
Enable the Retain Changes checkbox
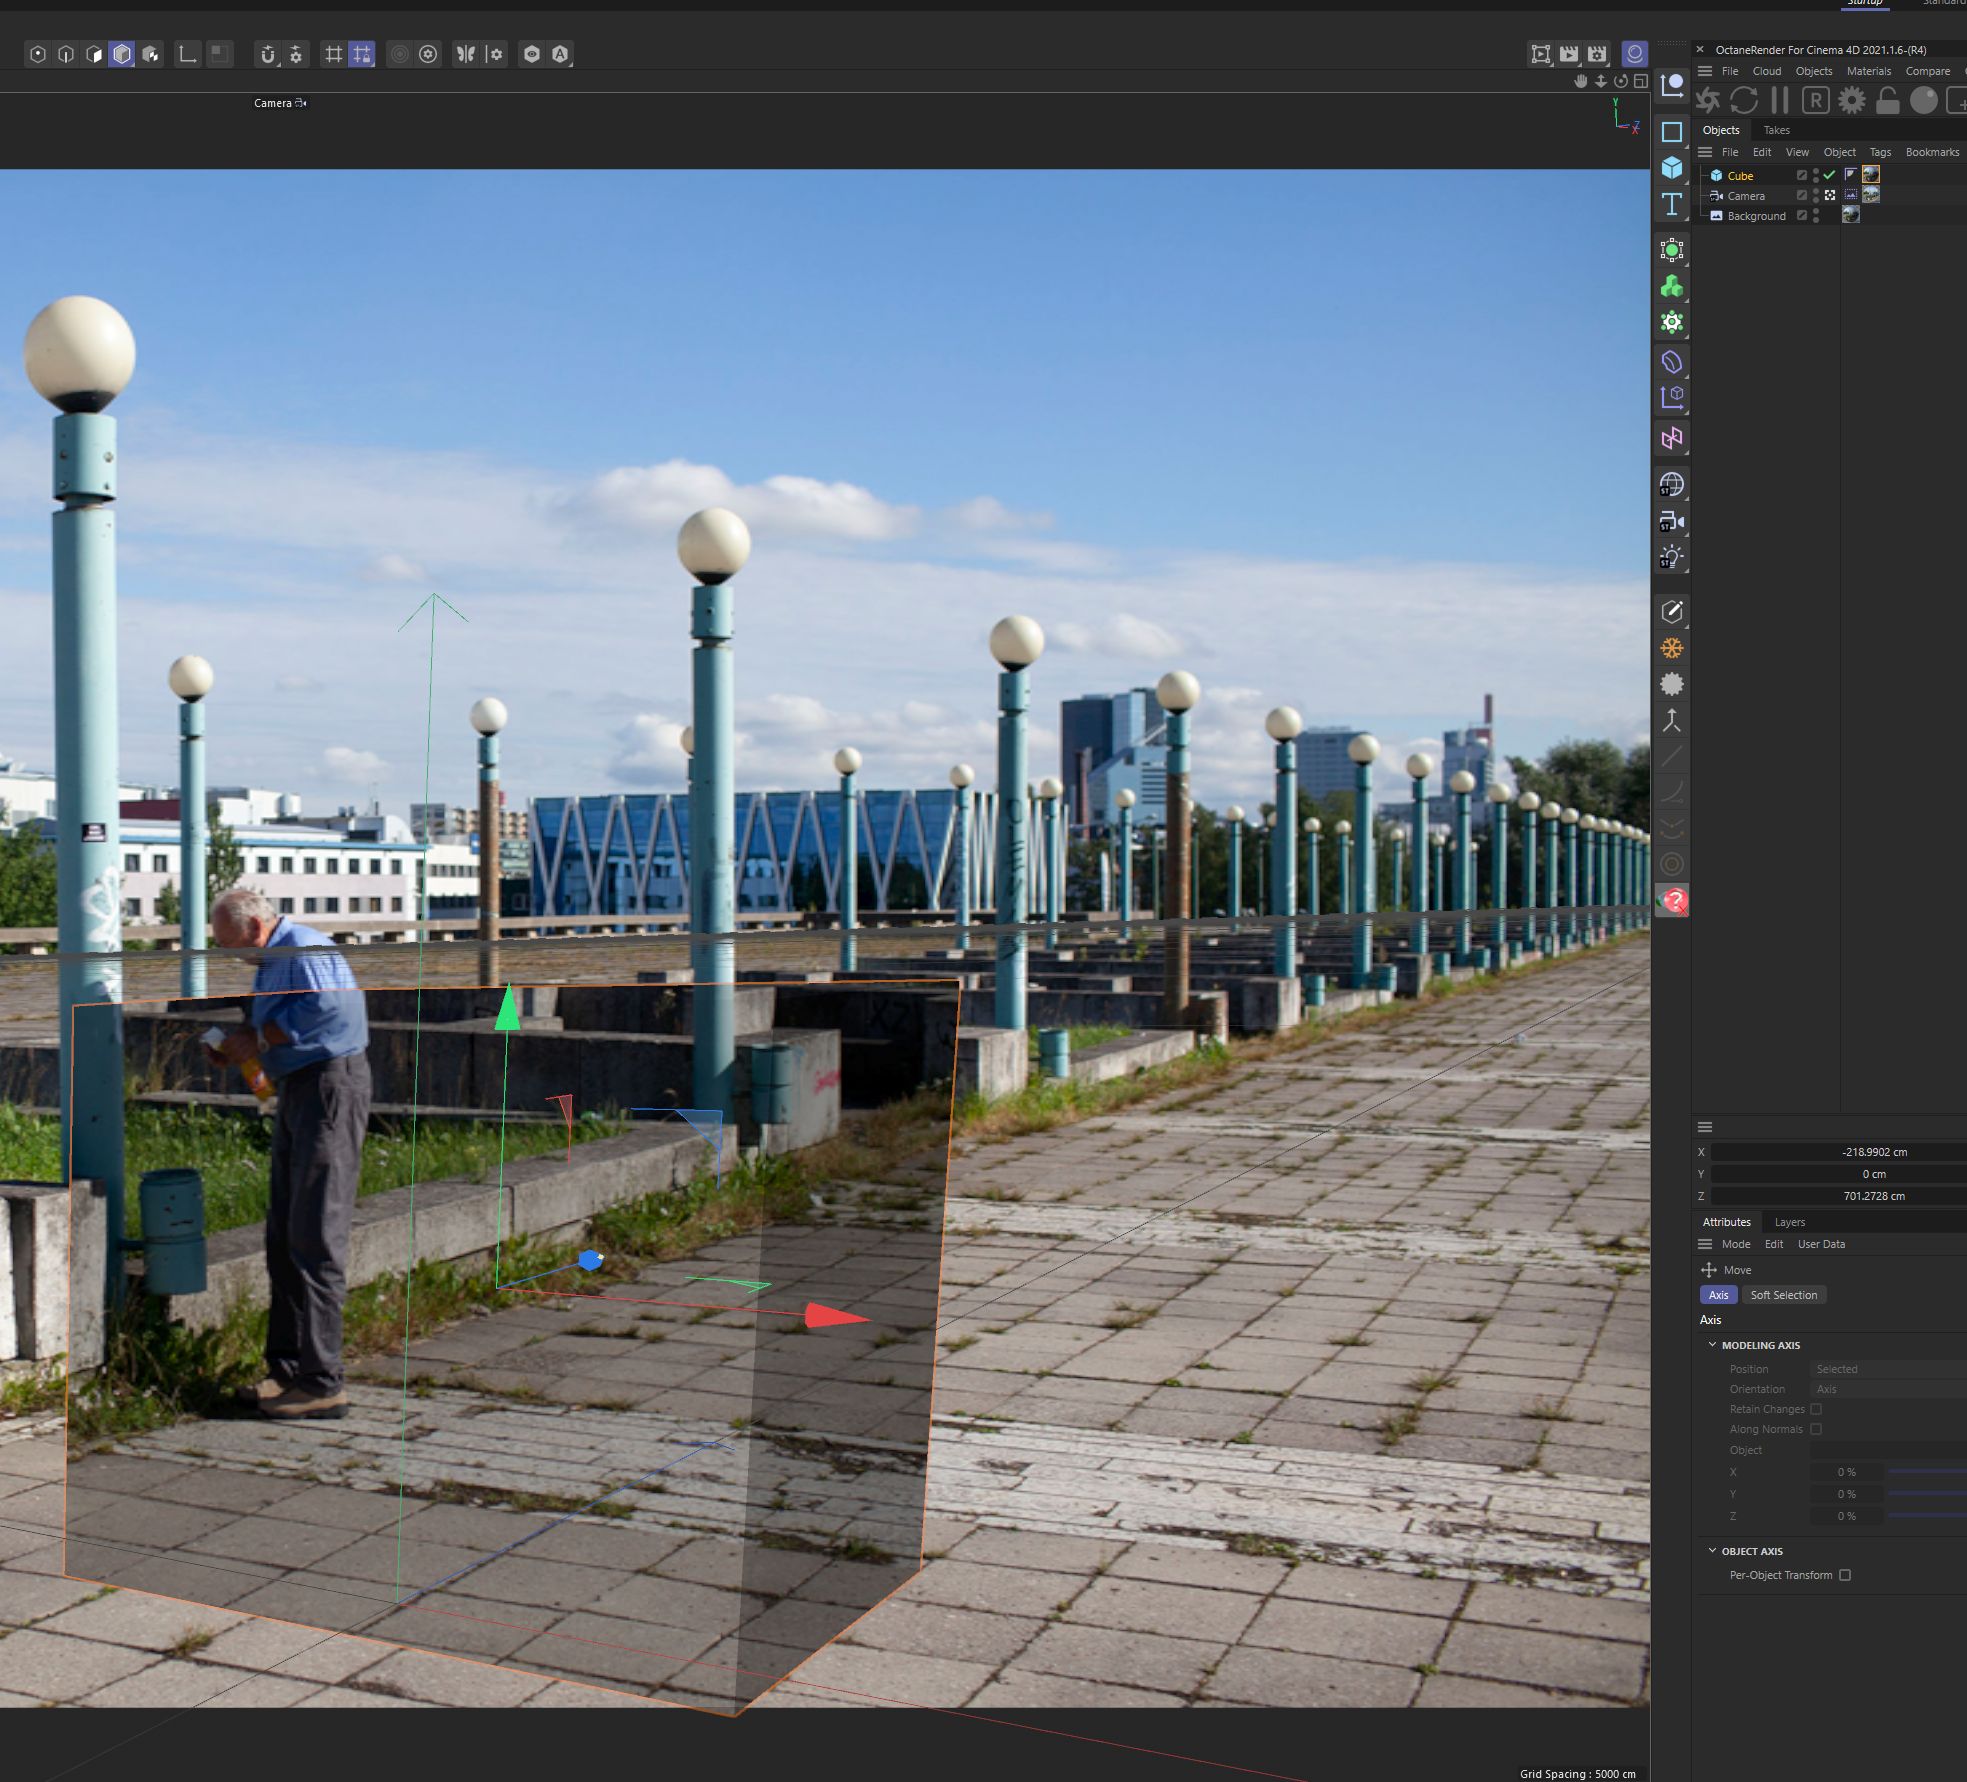(1816, 1409)
